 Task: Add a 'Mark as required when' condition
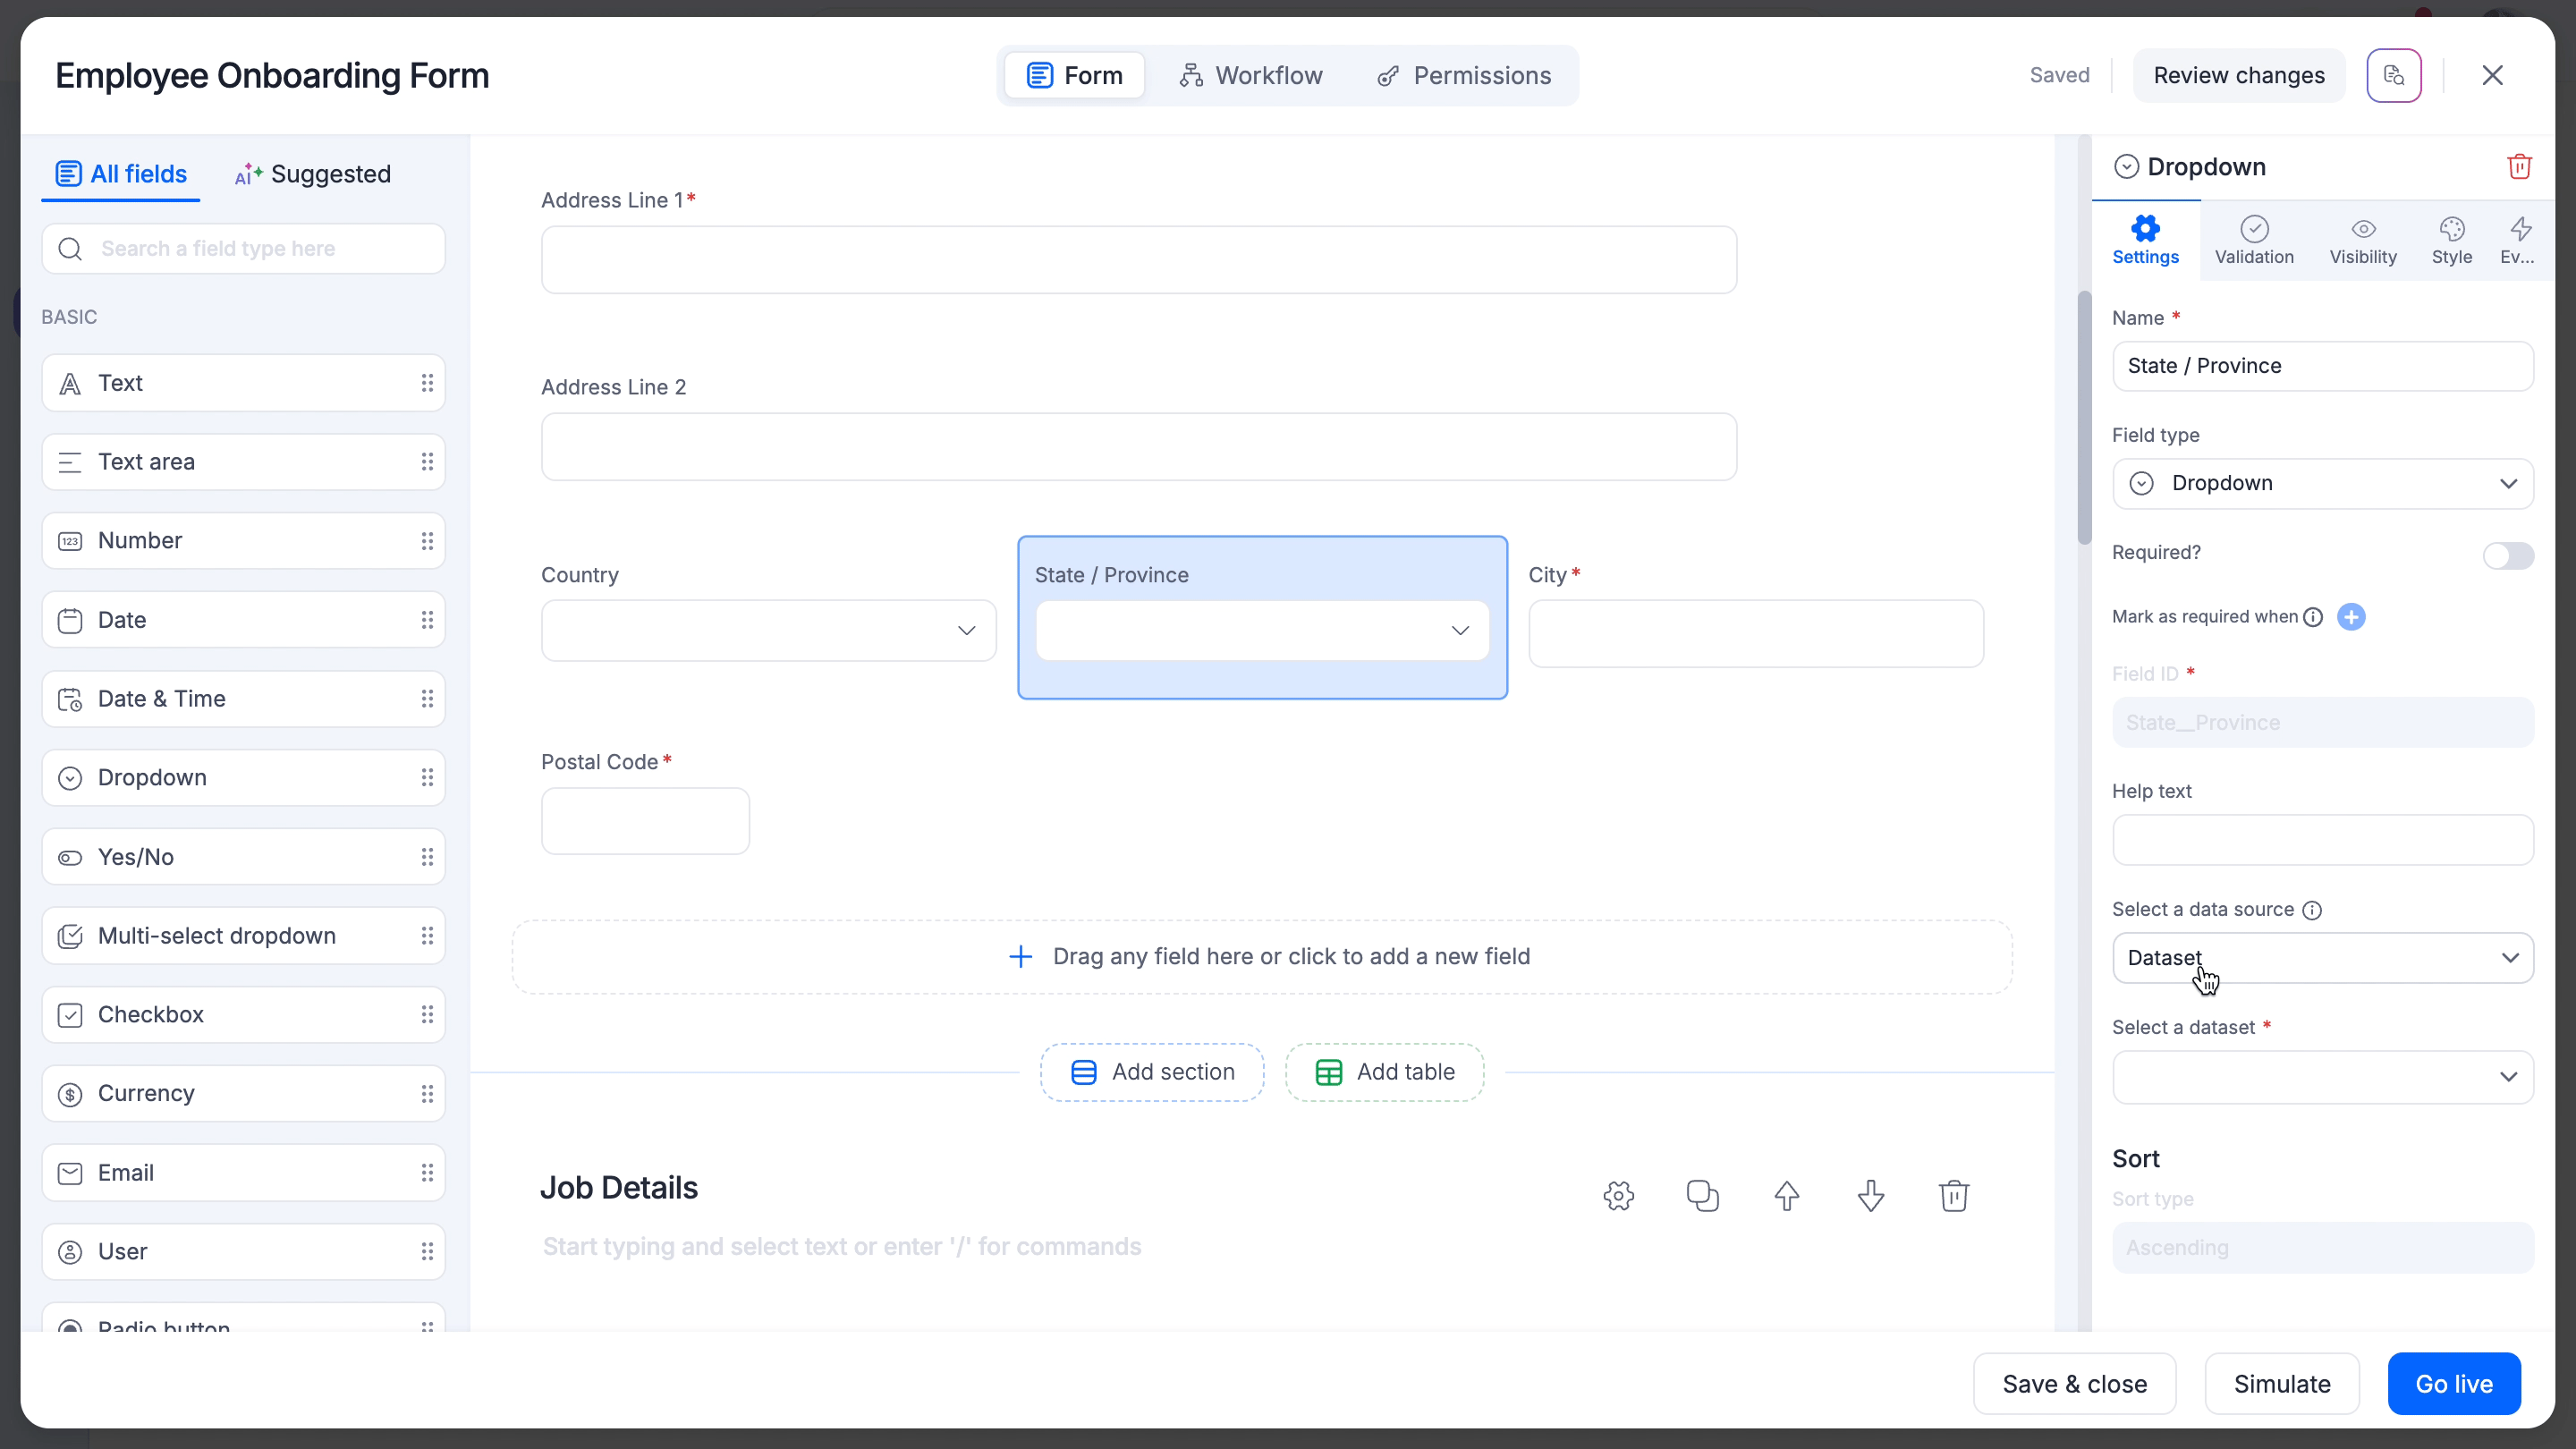coord(2351,617)
